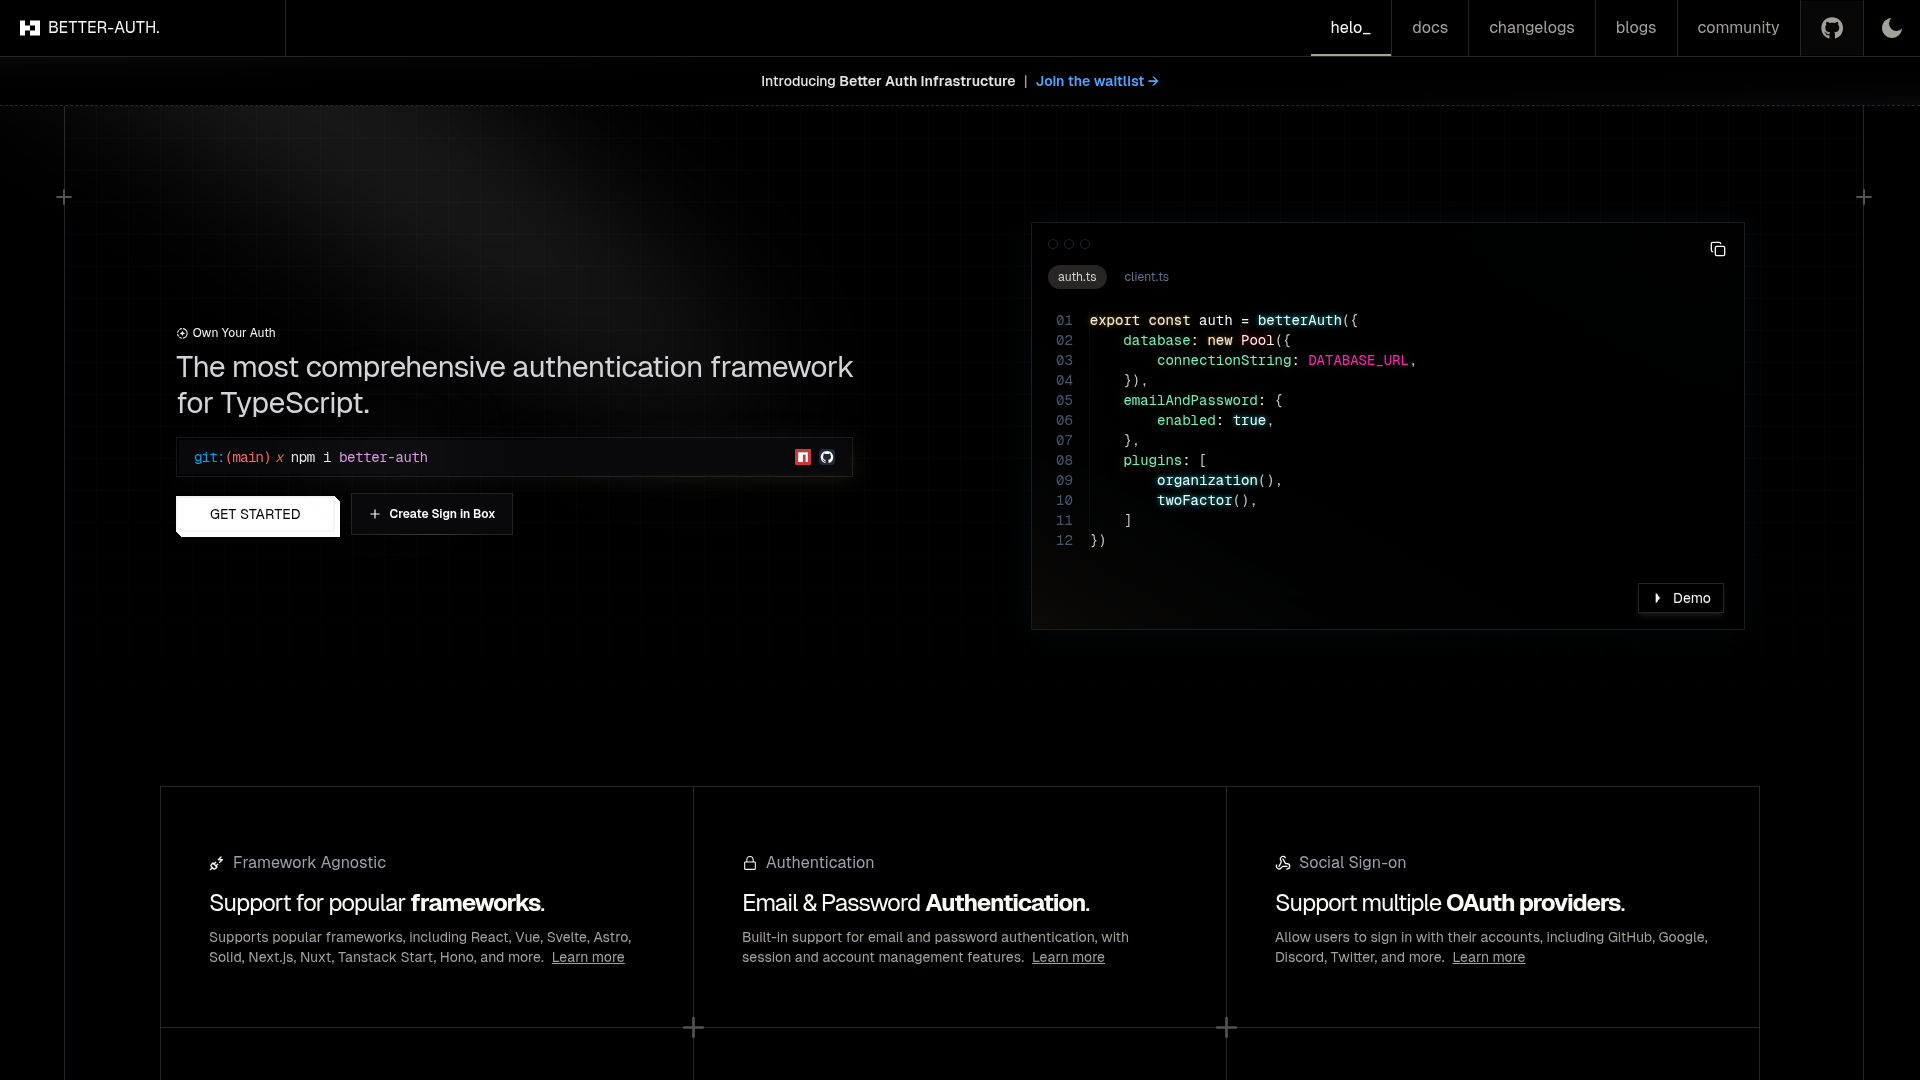Select the auth.ts tab
Viewport: 1920px width, 1080px height.
[x=1076, y=277]
